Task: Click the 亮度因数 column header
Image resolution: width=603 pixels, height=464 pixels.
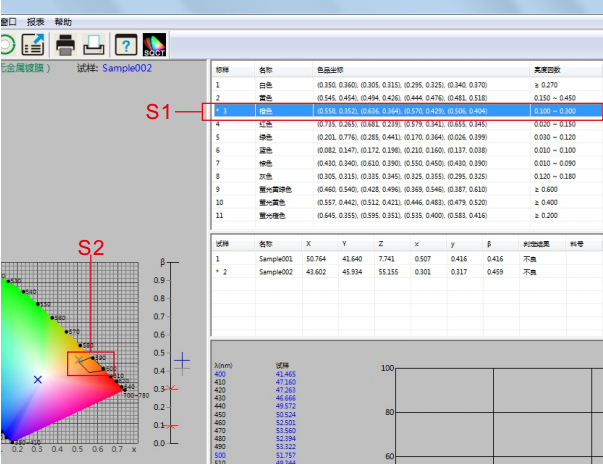Action: 546,71
